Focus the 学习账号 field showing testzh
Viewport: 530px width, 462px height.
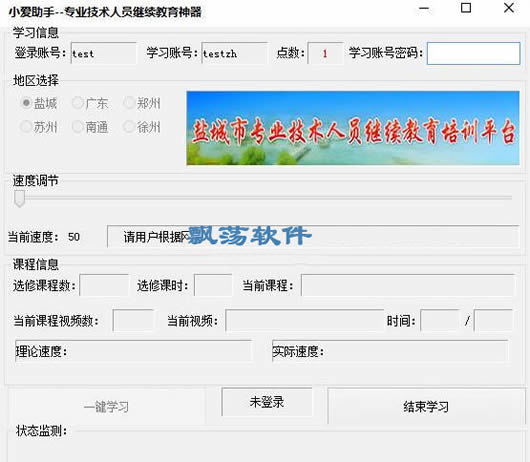[x=234, y=53]
